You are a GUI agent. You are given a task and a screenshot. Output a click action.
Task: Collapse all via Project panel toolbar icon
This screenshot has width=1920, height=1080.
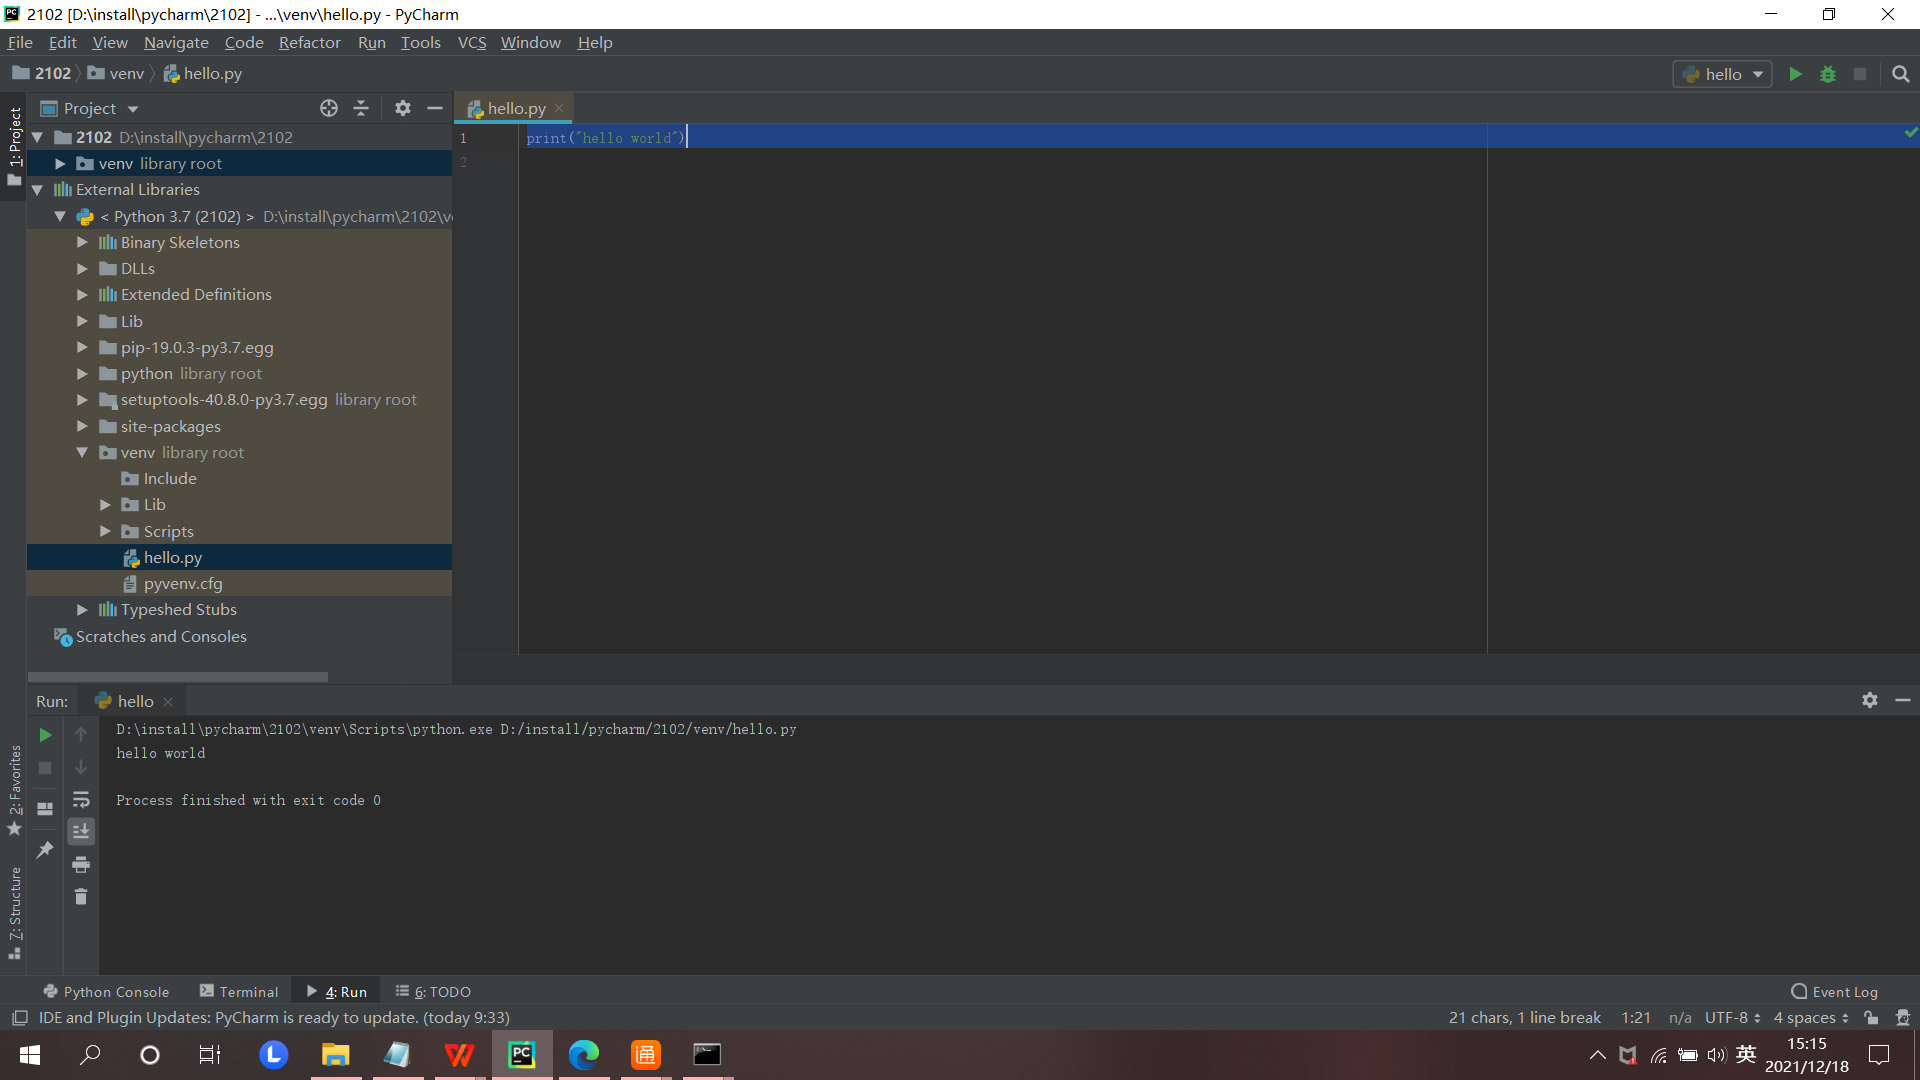[x=361, y=108]
